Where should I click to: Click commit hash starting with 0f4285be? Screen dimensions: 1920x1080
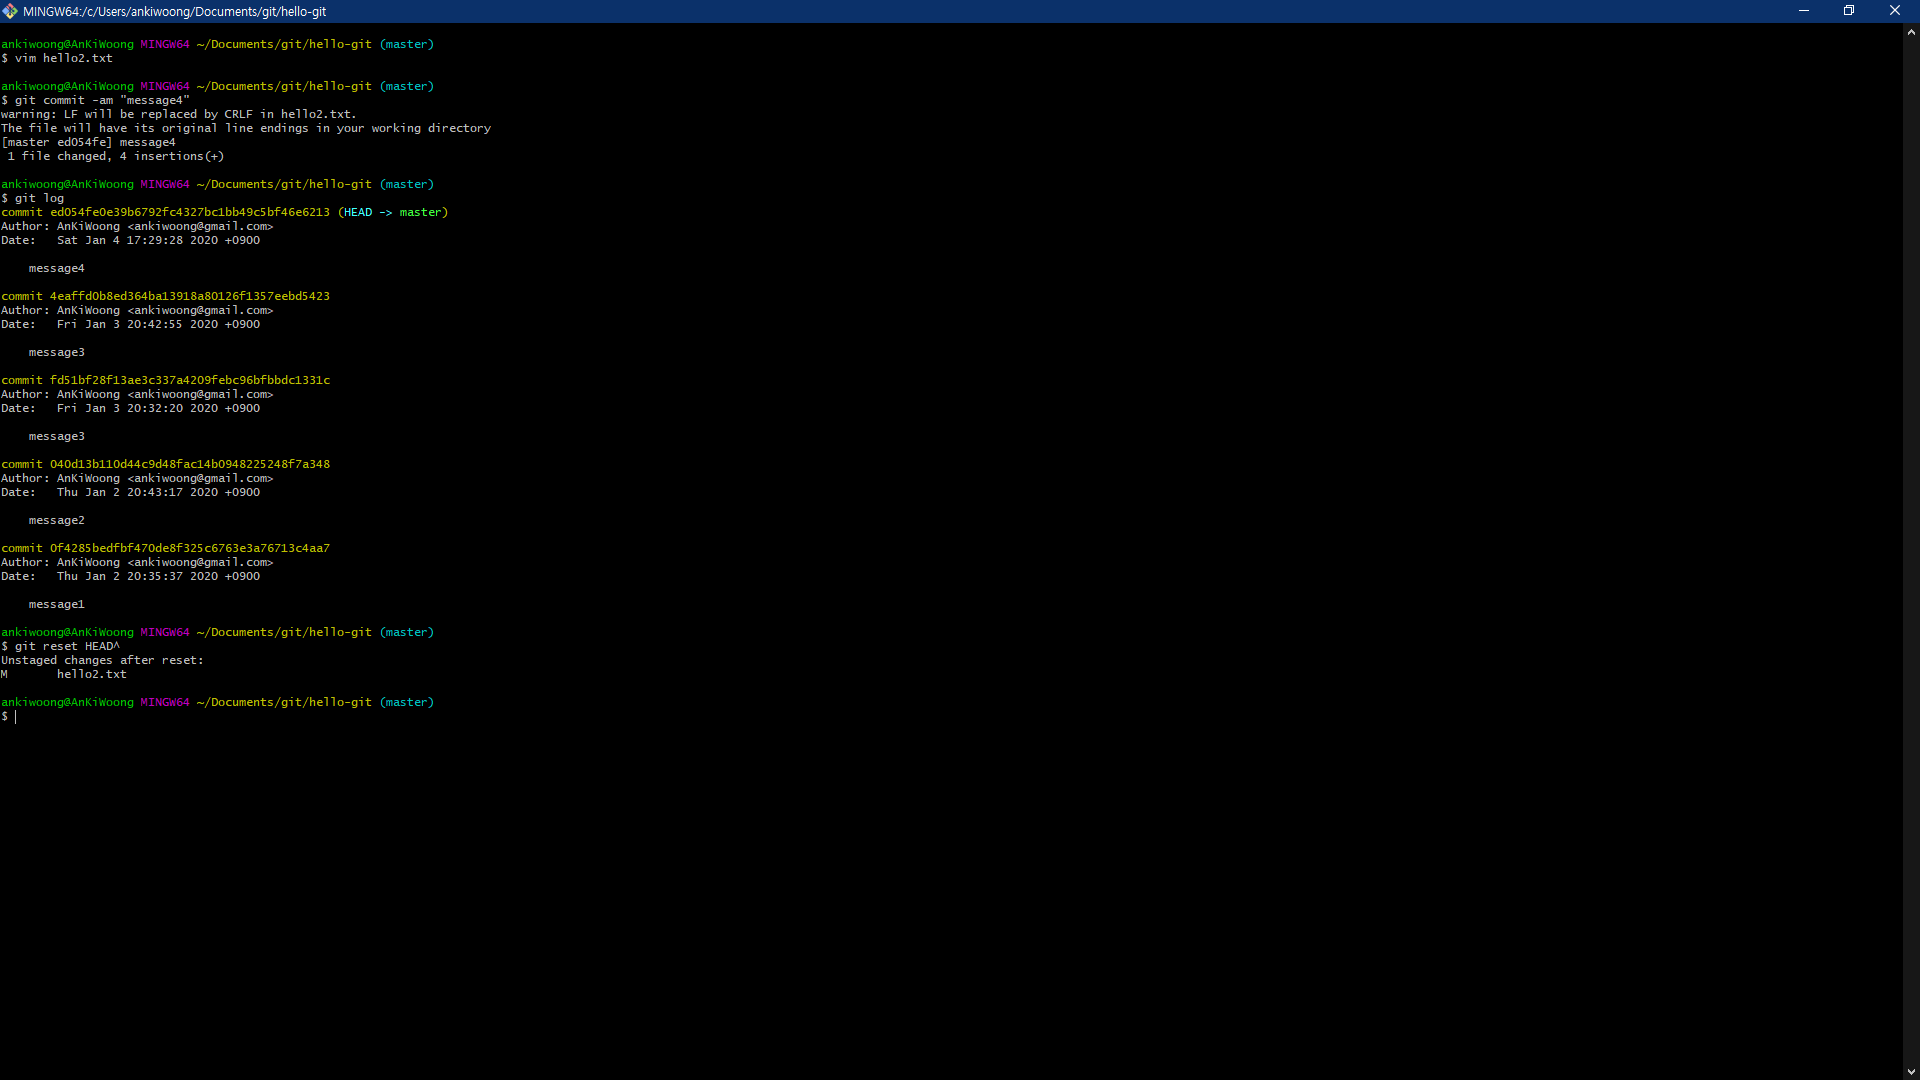point(190,548)
